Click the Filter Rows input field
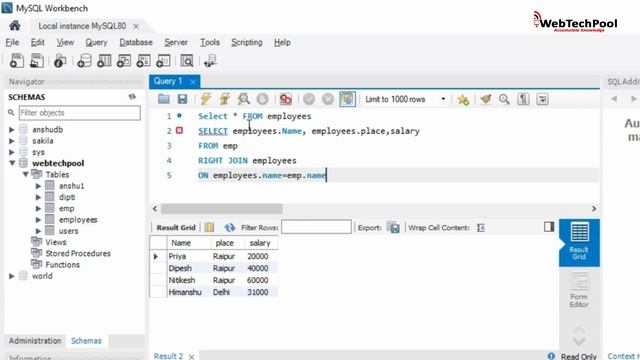This screenshot has width=640, height=360. point(316,227)
